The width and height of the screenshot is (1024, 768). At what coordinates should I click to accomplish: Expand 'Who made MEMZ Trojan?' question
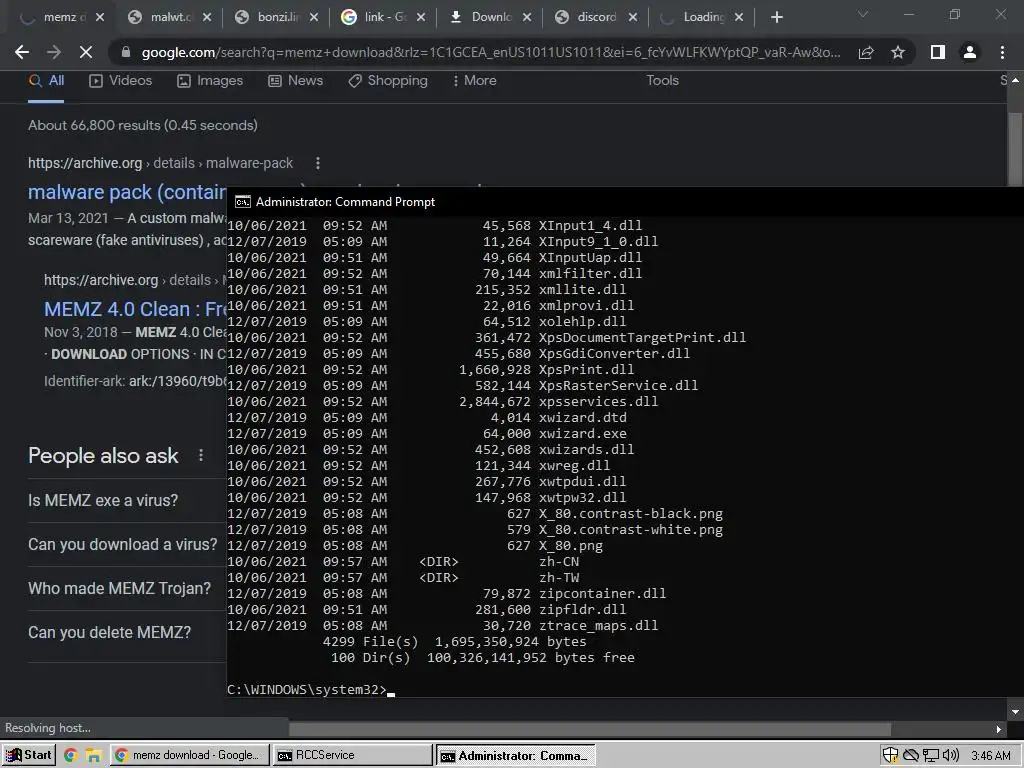click(127, 588)
